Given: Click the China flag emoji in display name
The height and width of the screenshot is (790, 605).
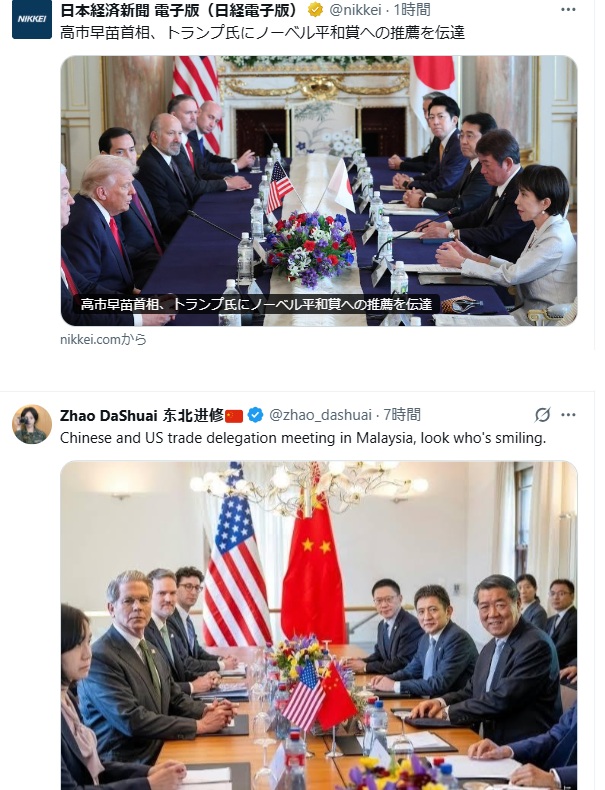Looking at the screenshot, I should [x=234, y=416].
